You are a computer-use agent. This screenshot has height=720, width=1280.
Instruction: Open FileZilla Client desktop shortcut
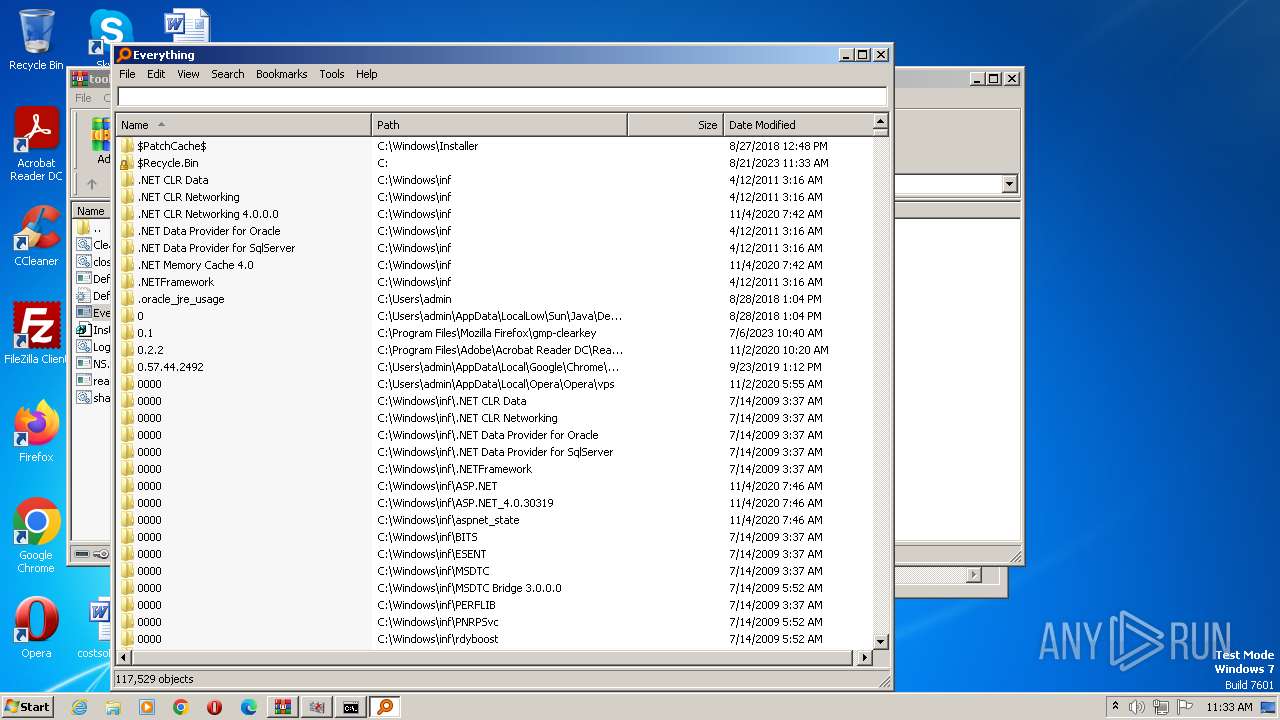[x=36, y=334]
